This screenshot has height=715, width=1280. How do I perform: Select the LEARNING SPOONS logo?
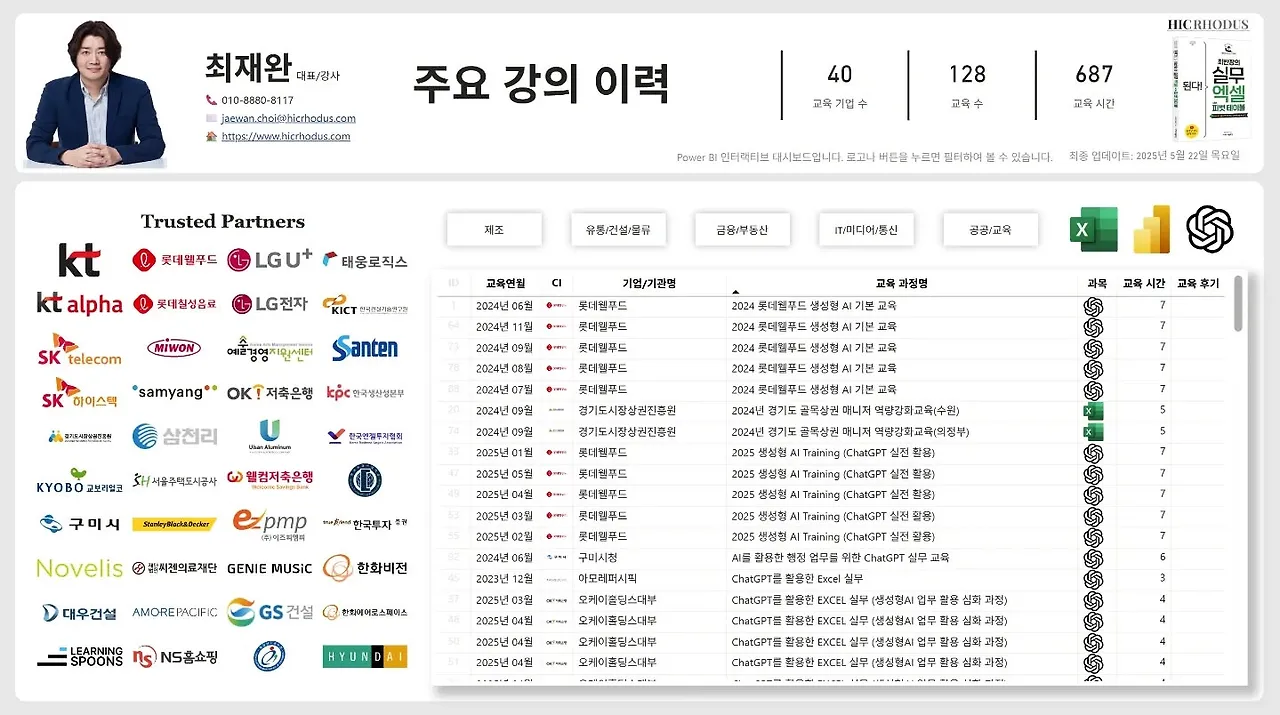pos(79,656)
